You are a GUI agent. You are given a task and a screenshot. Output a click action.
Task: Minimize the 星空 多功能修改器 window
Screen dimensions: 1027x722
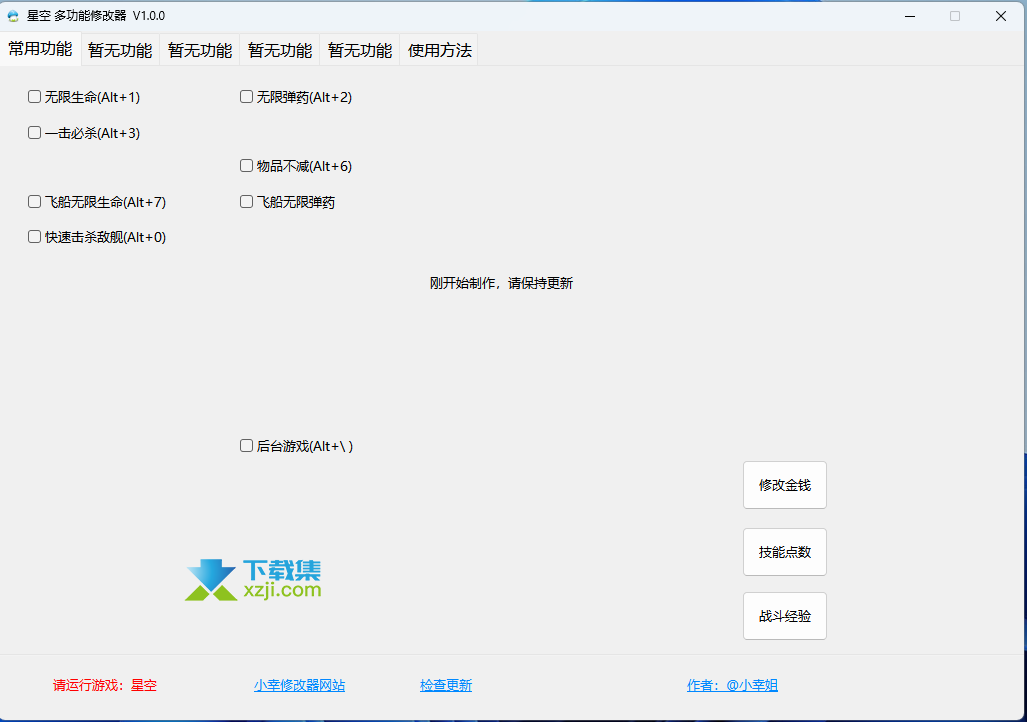coord(910,16)
